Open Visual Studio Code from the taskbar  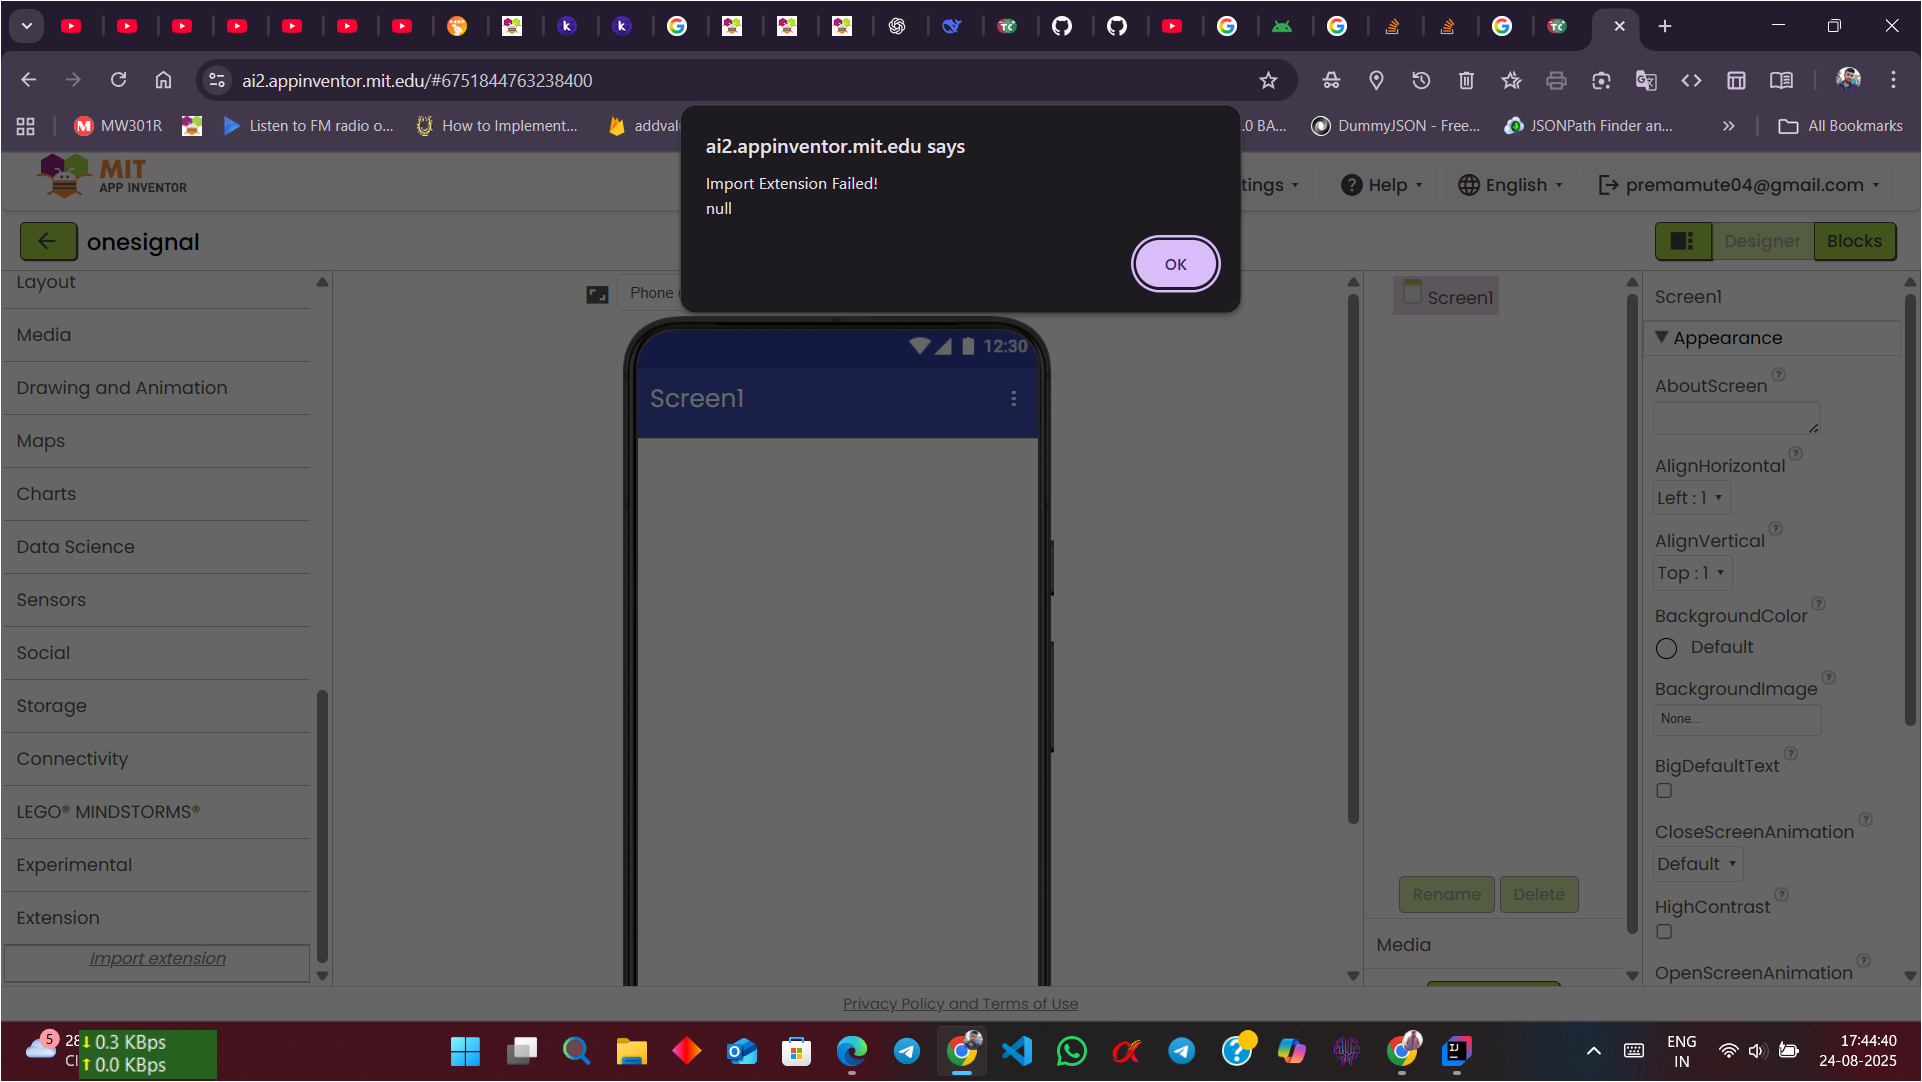(1016, 1051)
